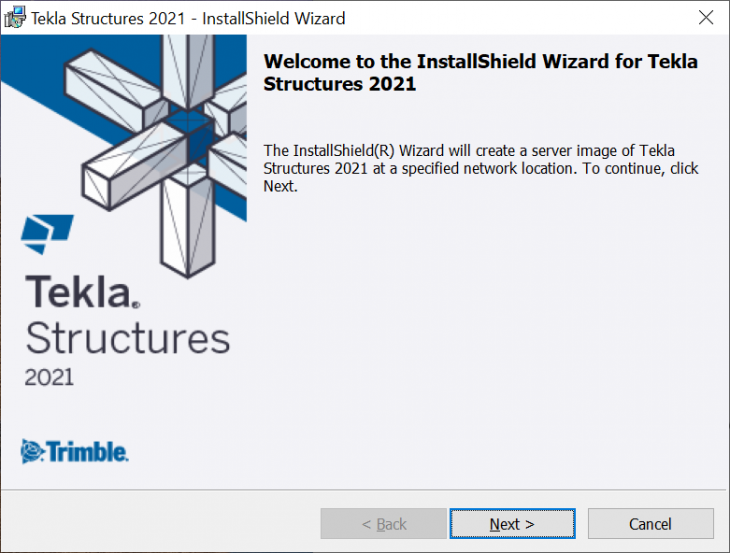
Task: Close the InstallShield Wizard window
Action: point(706,18)
